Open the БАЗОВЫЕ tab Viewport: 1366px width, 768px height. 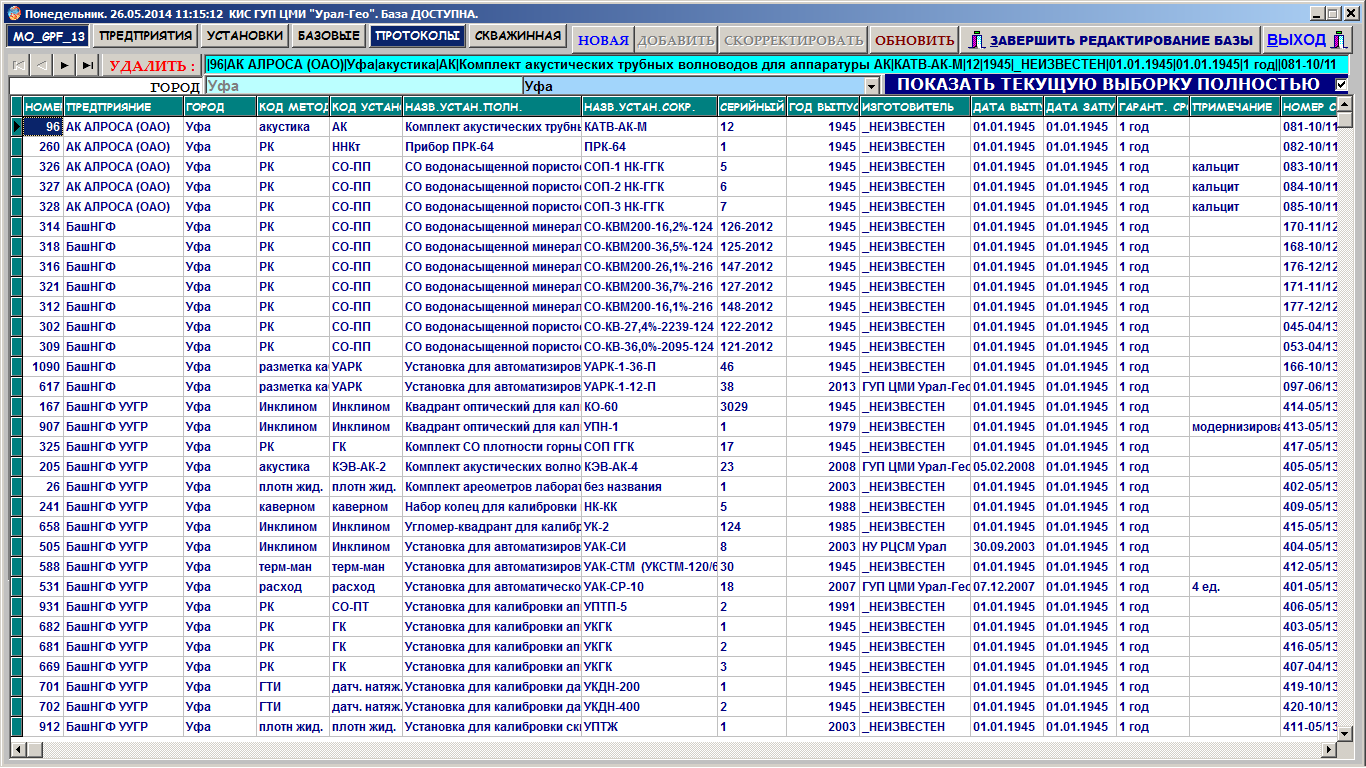328,36
